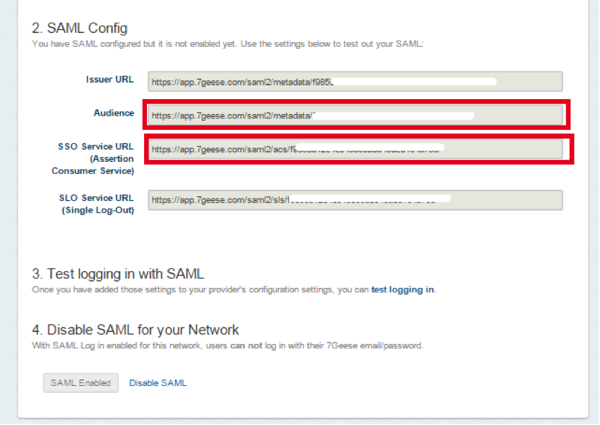The image size is (600, 425).
Task: Click the "Audience" field label
Action: tap(113, 113)
